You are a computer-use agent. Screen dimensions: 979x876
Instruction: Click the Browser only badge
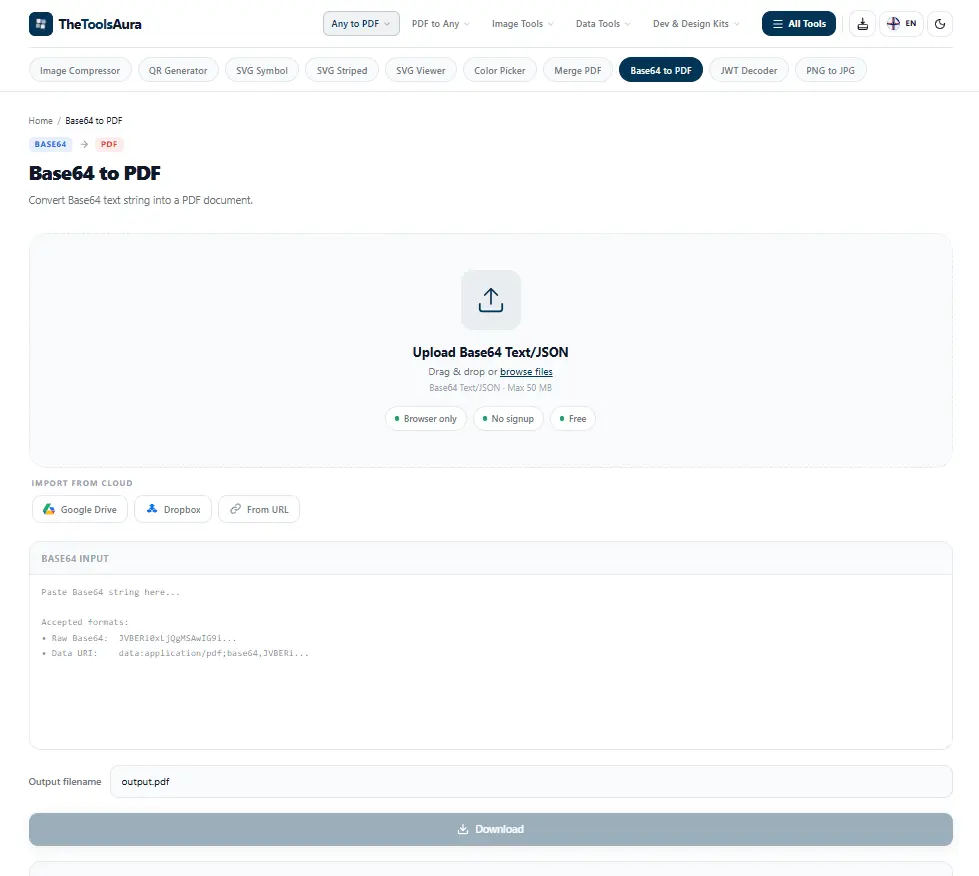pos(426,418)
